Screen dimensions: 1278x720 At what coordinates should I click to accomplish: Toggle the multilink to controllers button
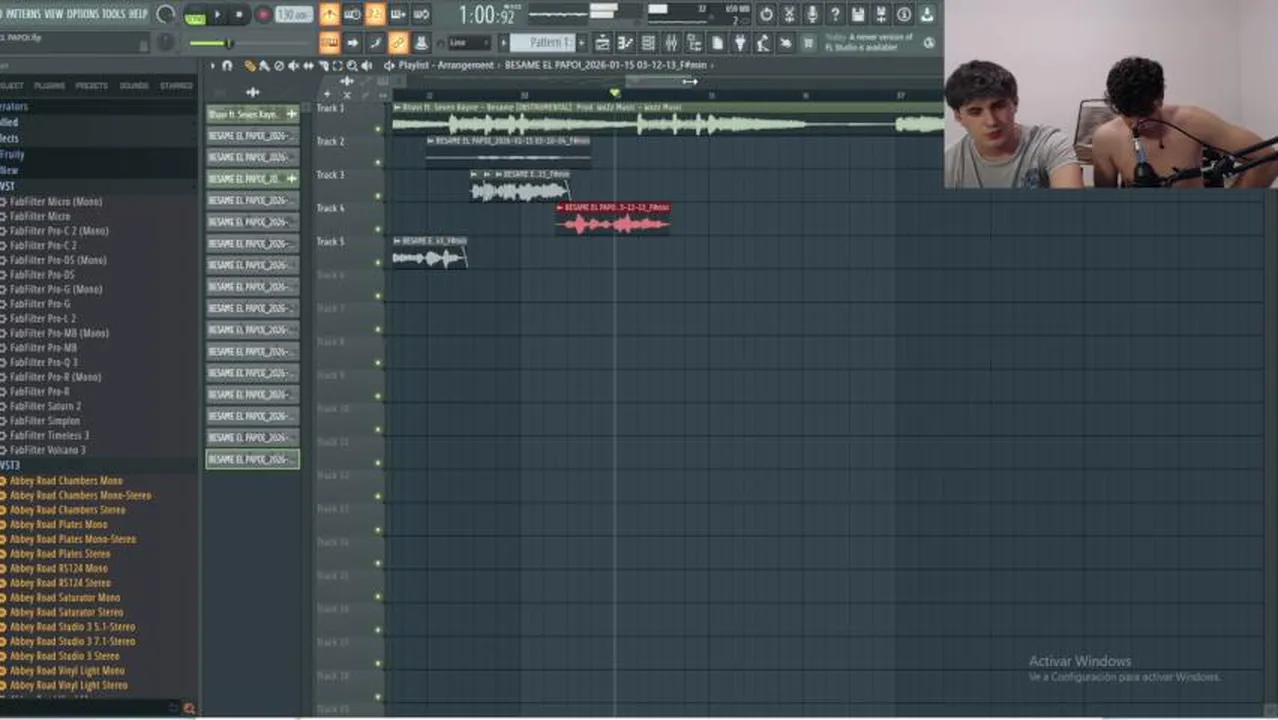[x=398, y=43]
